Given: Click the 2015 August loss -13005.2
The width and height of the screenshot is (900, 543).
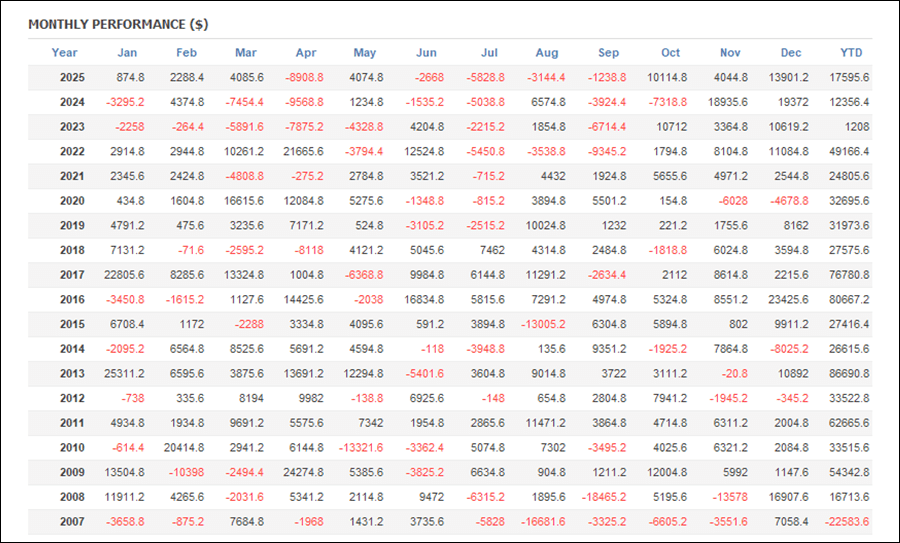Looking at the screenshot, I should click(541, 325).
